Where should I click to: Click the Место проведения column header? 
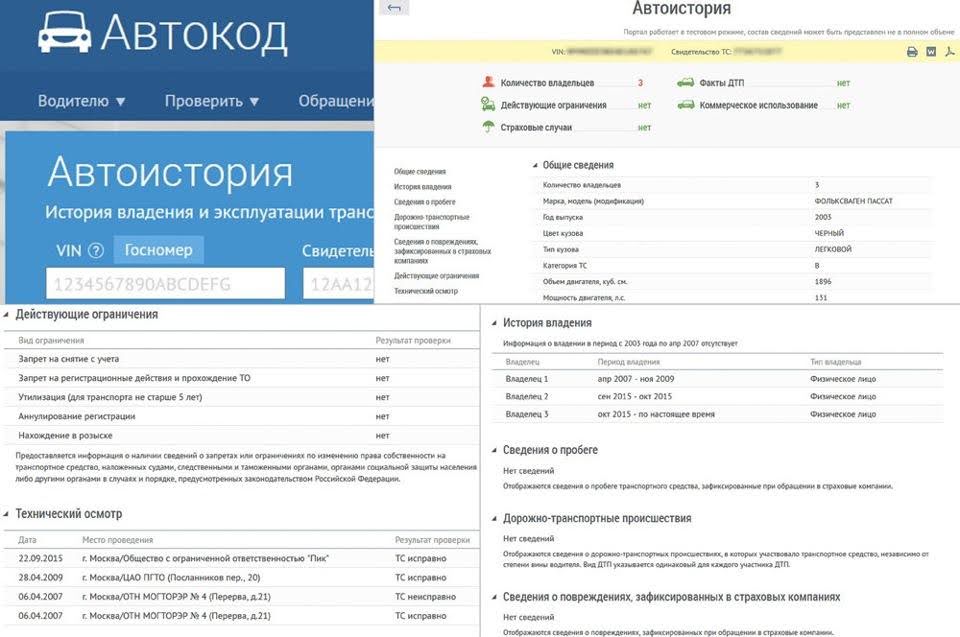coord(118,540)
